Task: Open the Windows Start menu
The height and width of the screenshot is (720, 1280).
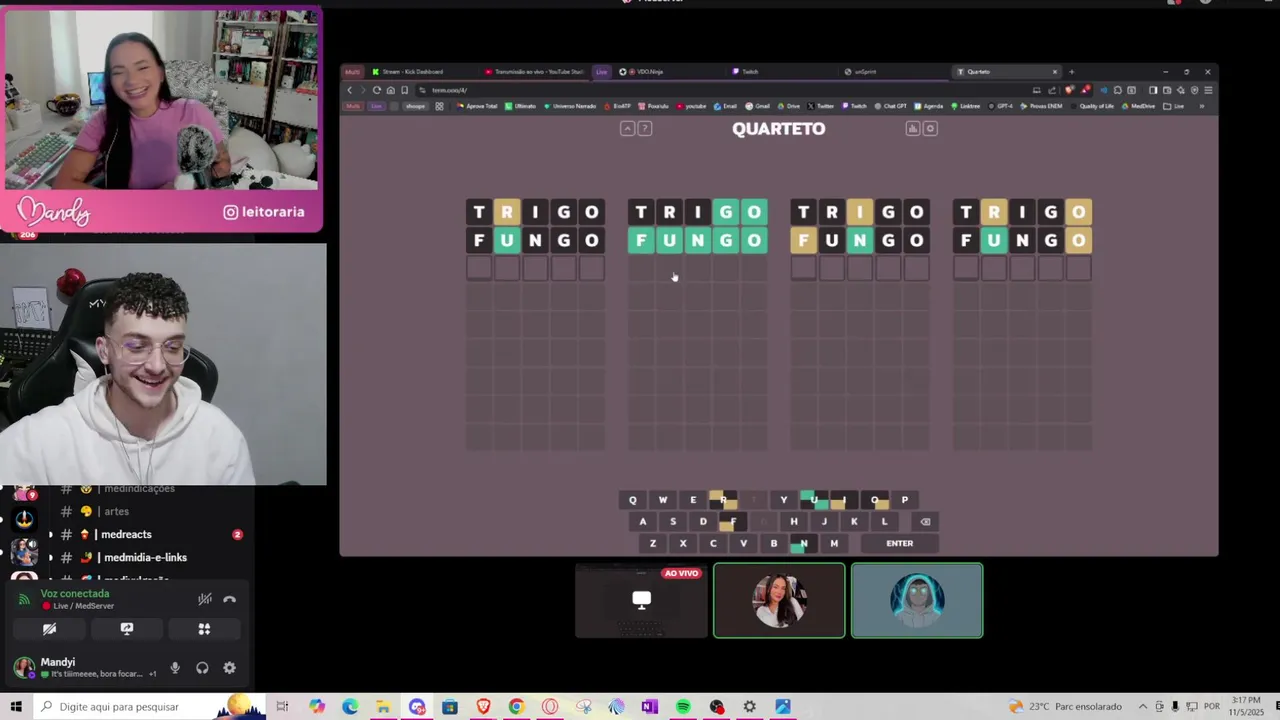Action: pyautogui.click(x=16, y=707)
